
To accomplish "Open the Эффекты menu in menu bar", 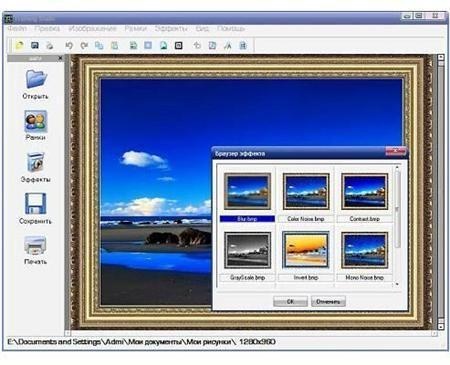I will coord(171,29).
